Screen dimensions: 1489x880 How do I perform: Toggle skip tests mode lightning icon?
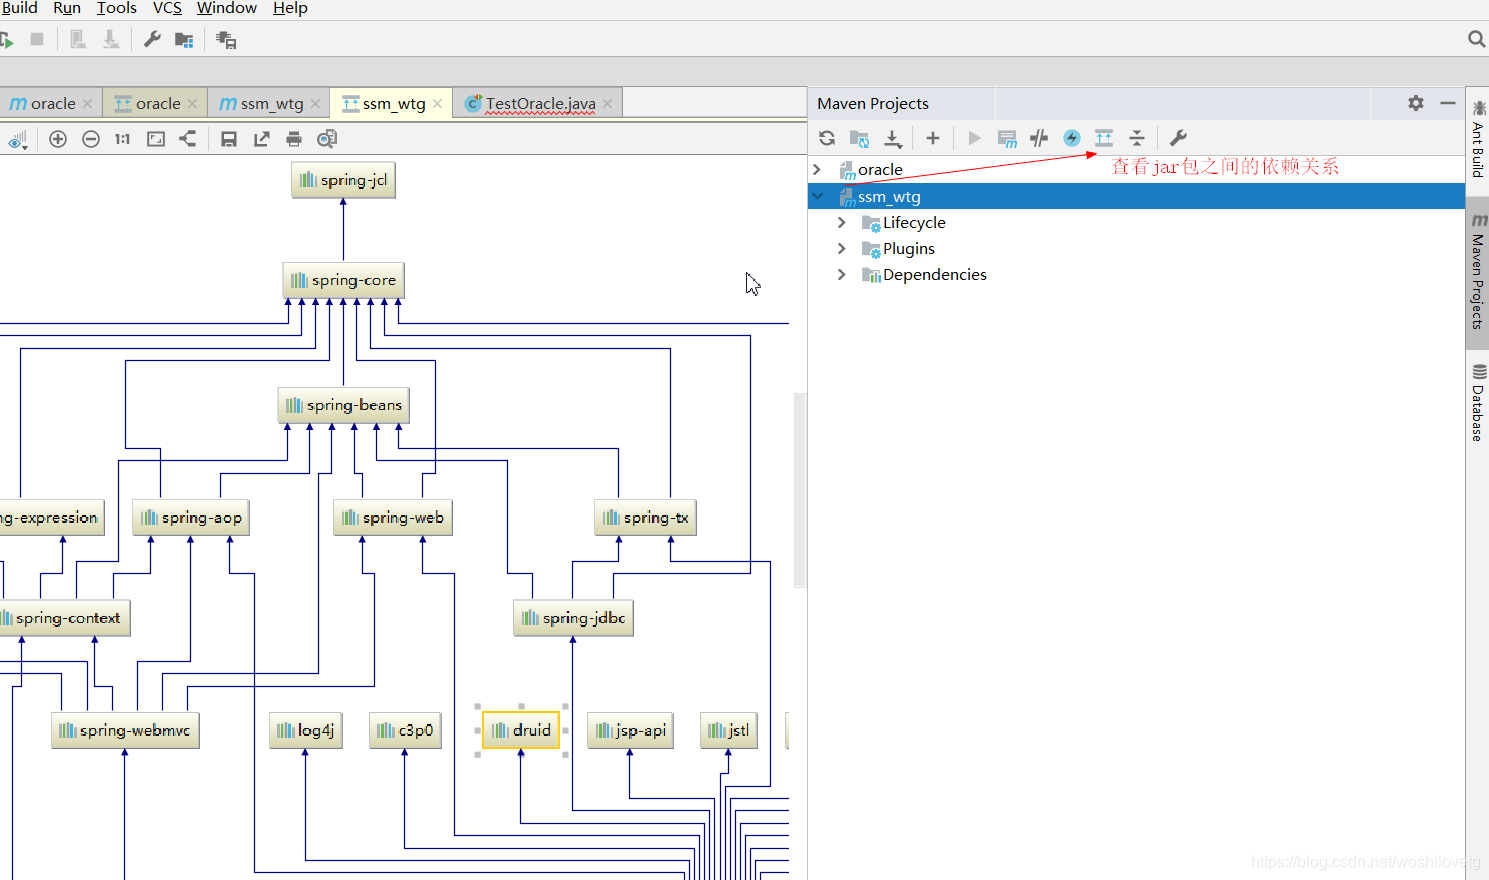tap(1072, 138)
